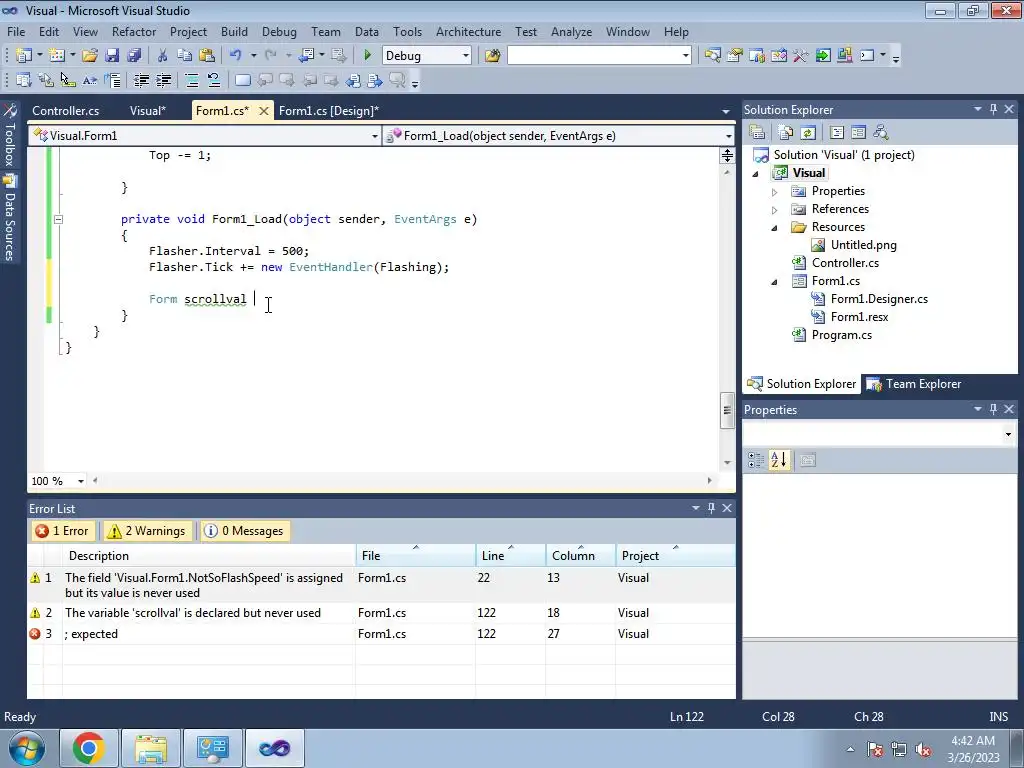Open Chrome from the Windows taskbar
Screen dimensions: 1024x768
tap(89, 748)
